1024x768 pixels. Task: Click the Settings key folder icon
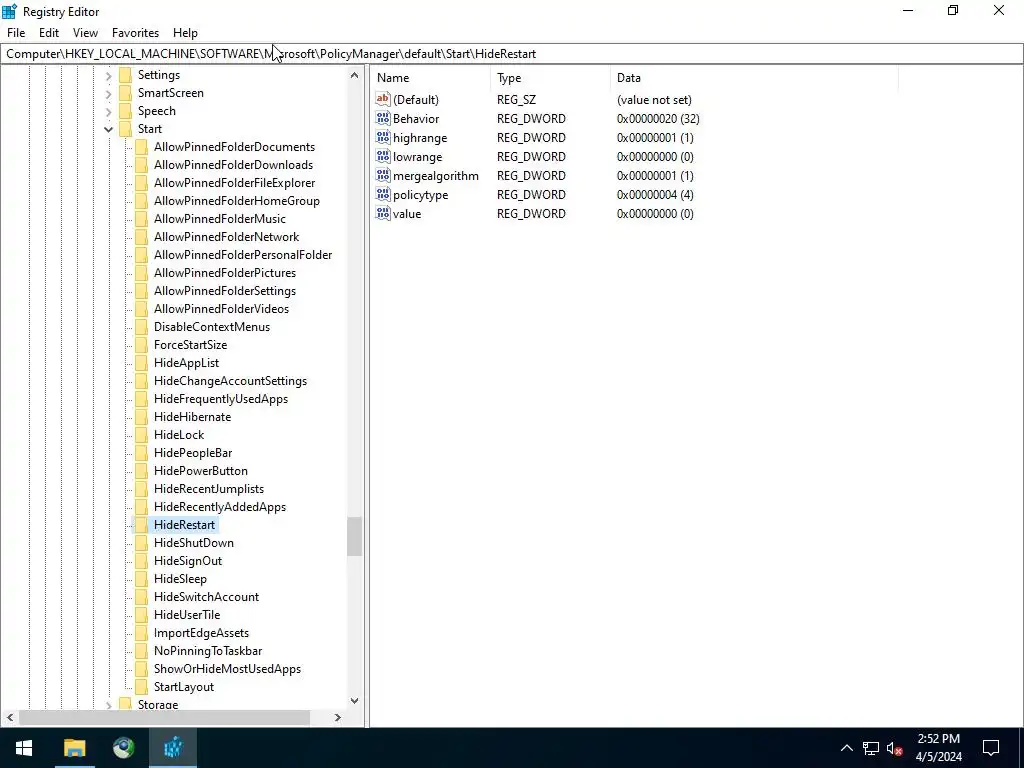(x=125, y=75)
